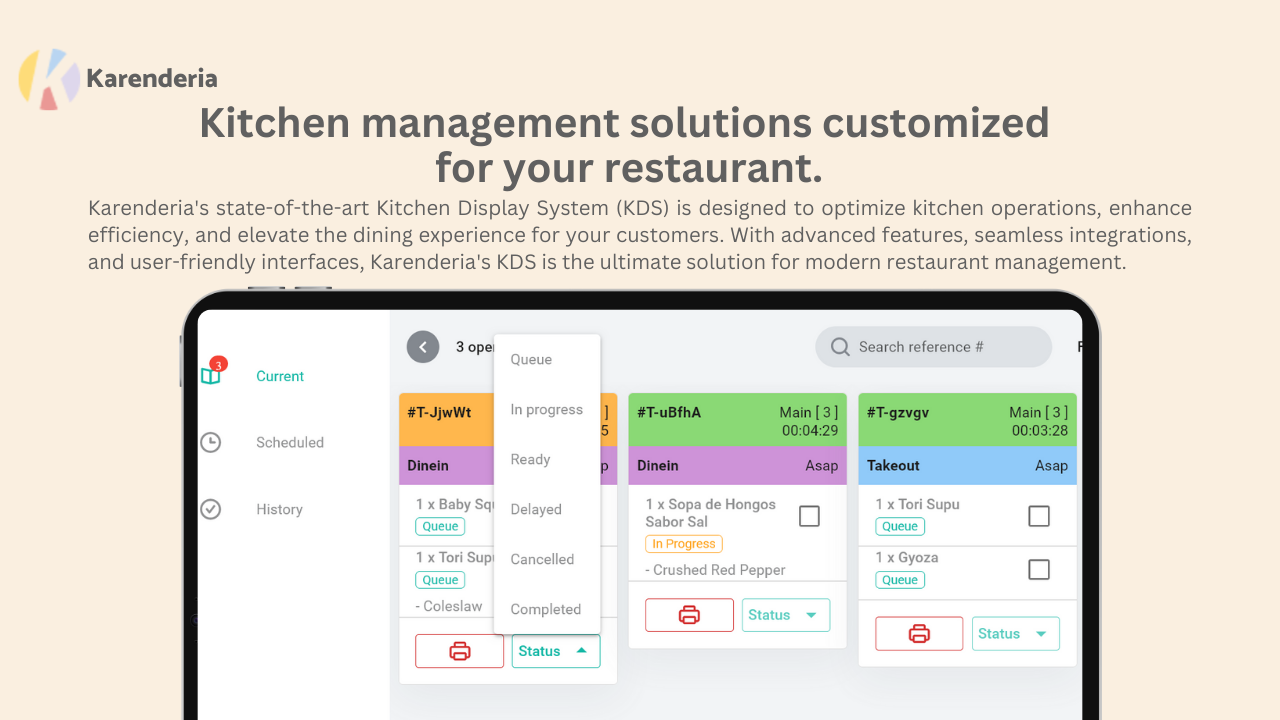Collapse Status dropdown on order #T-JjwWt

555,651
